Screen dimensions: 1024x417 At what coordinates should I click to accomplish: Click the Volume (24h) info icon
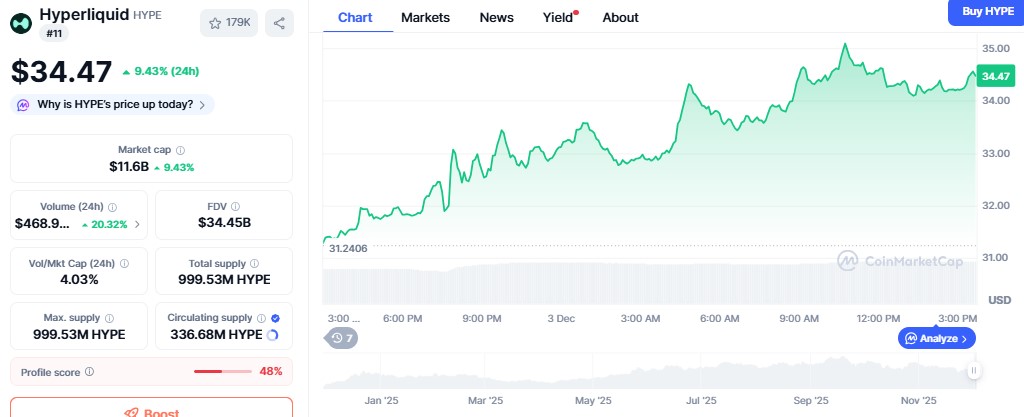coord(112,206)
